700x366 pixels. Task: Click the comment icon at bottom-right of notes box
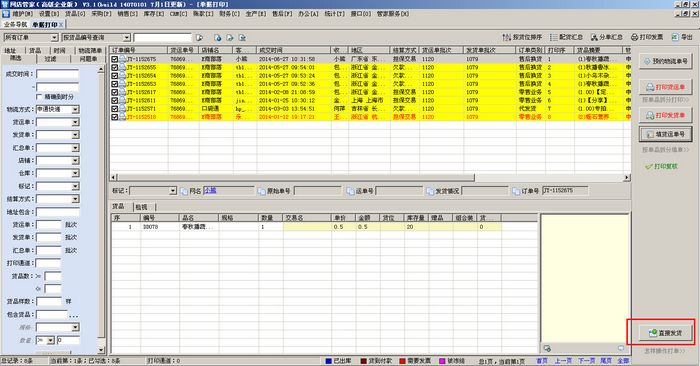point(621,348)
